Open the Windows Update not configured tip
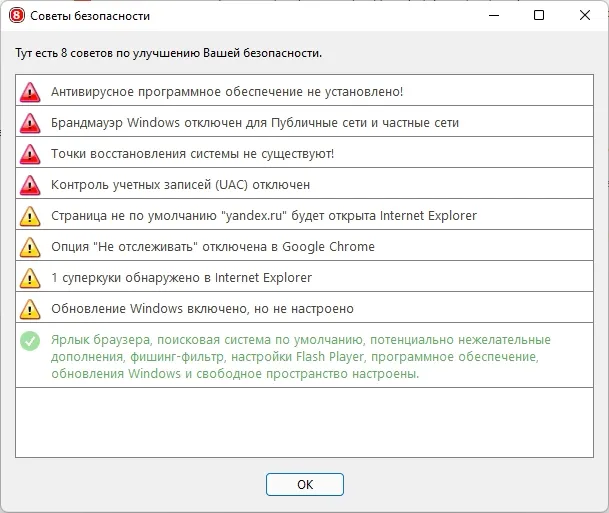The image size is (609, 513). click(304, 308)
